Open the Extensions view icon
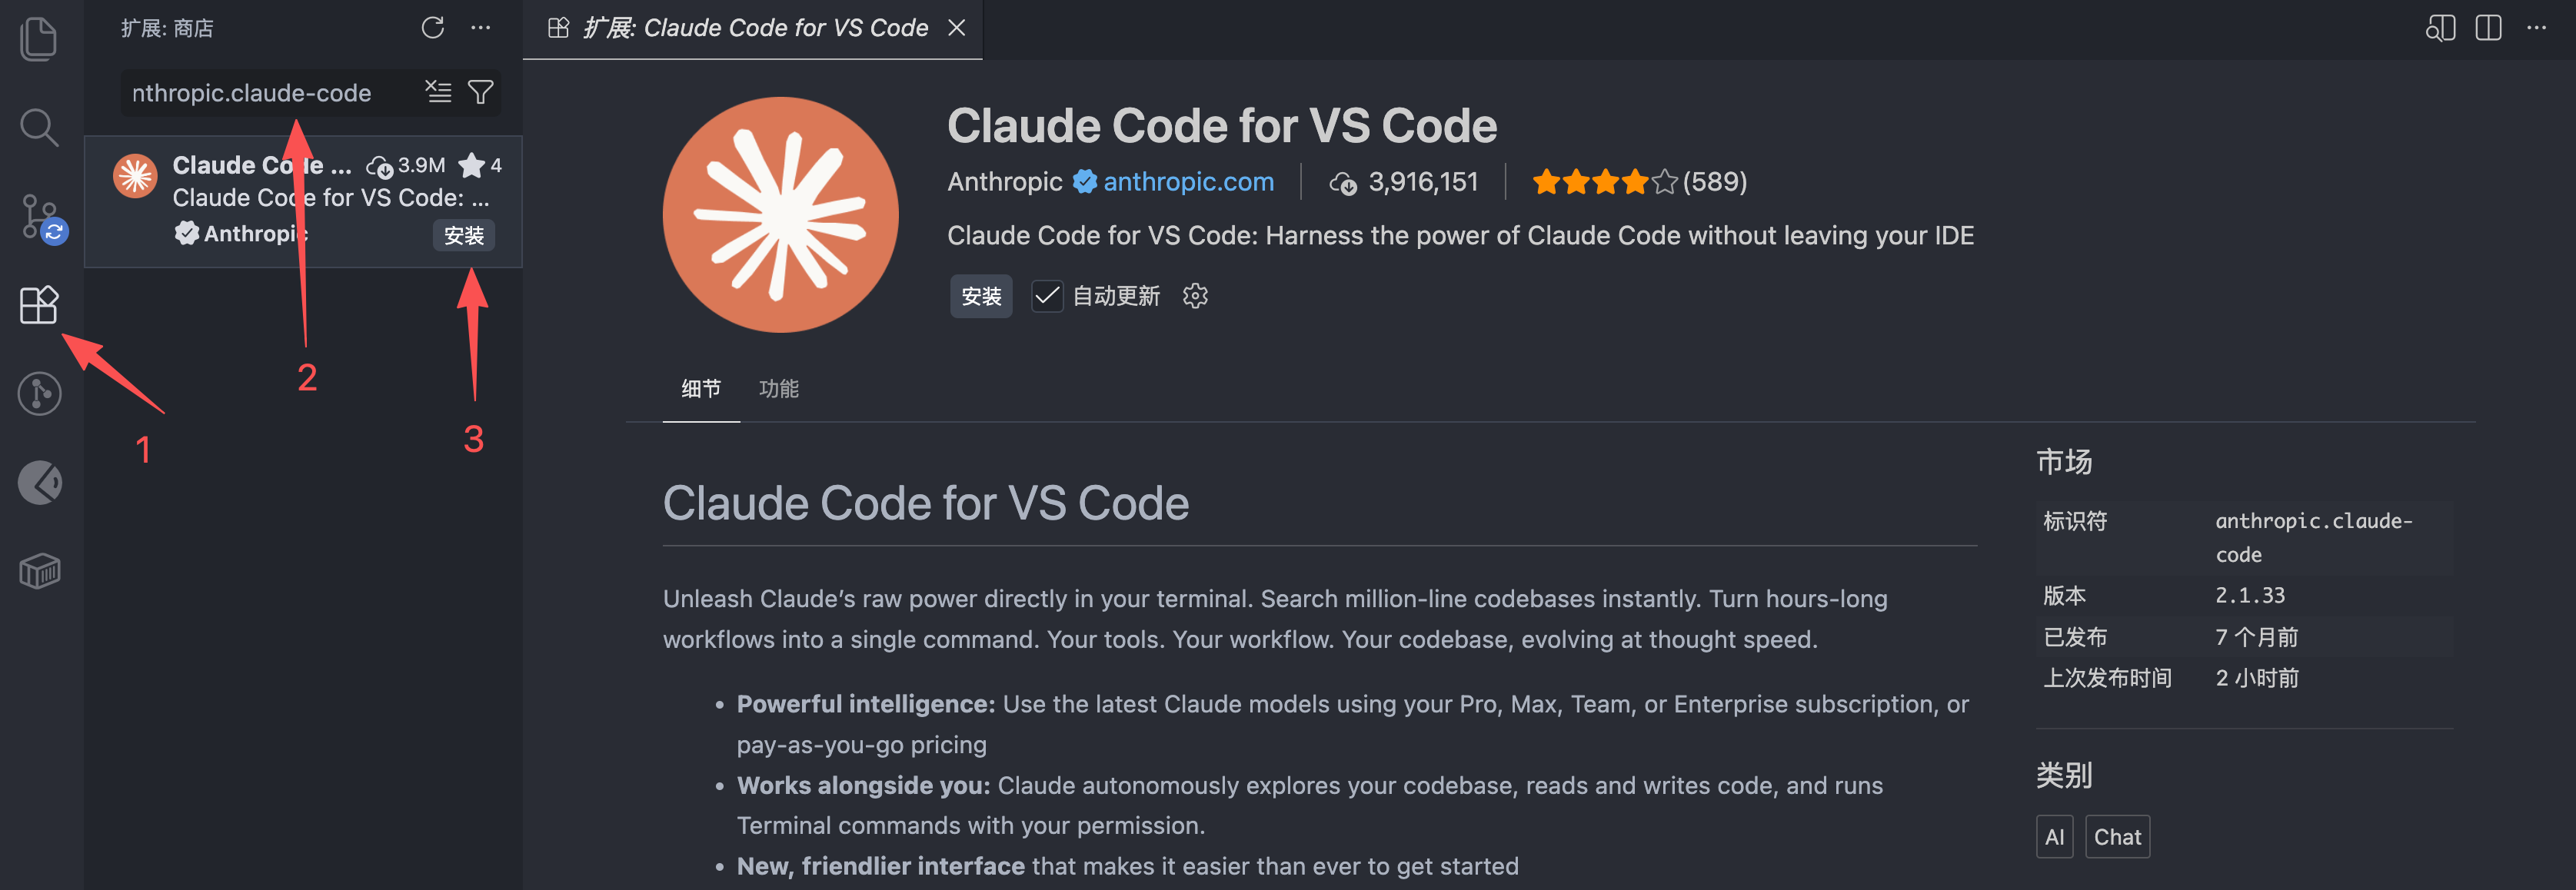This screenshot has height=890, width=2576. tap(39, 305)
